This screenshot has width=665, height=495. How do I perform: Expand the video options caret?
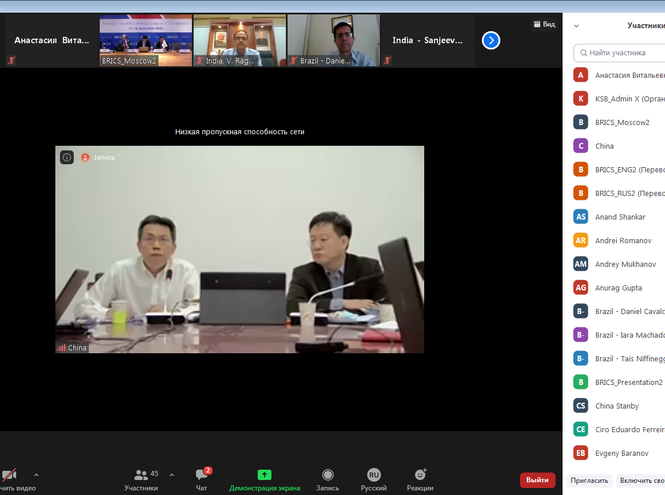pyautogui.click(x=36, y=475)
